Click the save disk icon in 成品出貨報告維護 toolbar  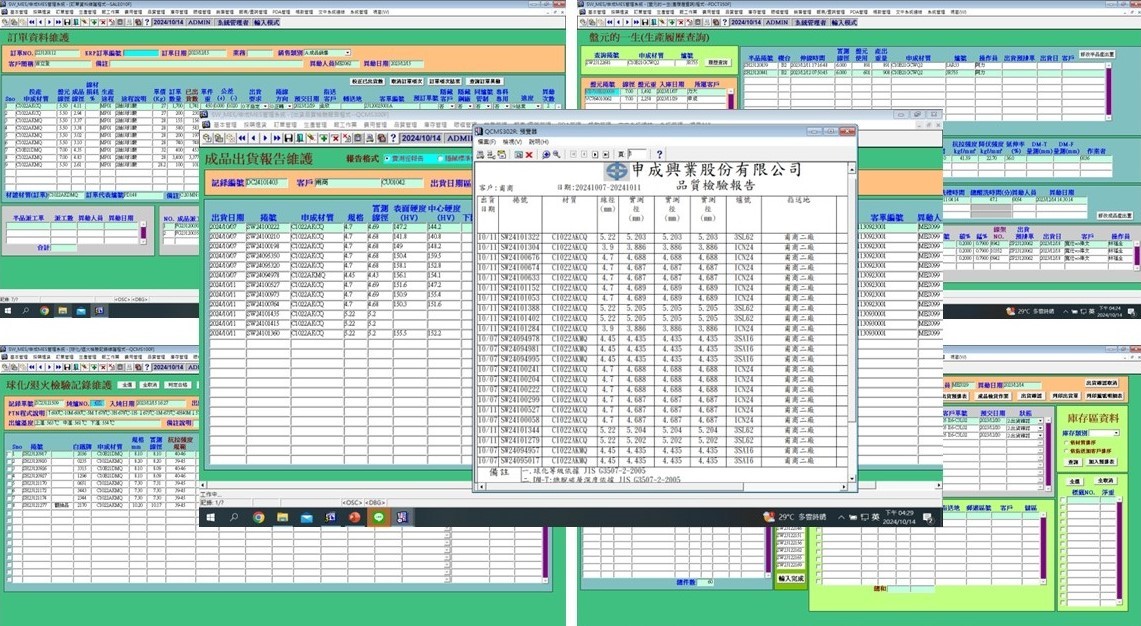click(288, 138)
